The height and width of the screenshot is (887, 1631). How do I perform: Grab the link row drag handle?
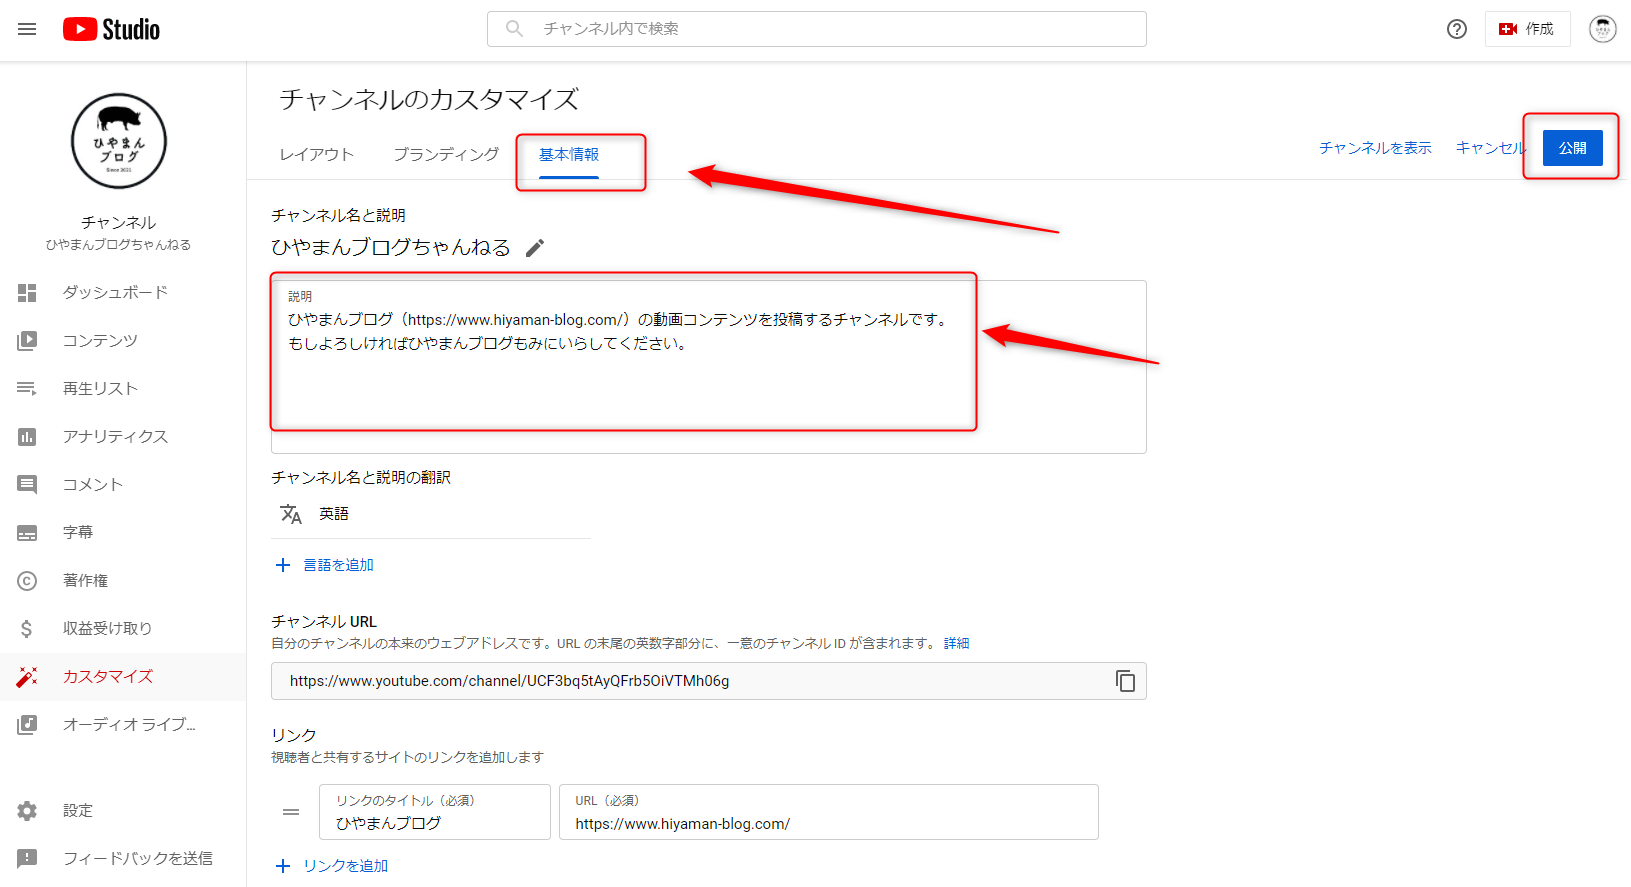(x=291, y=812)
